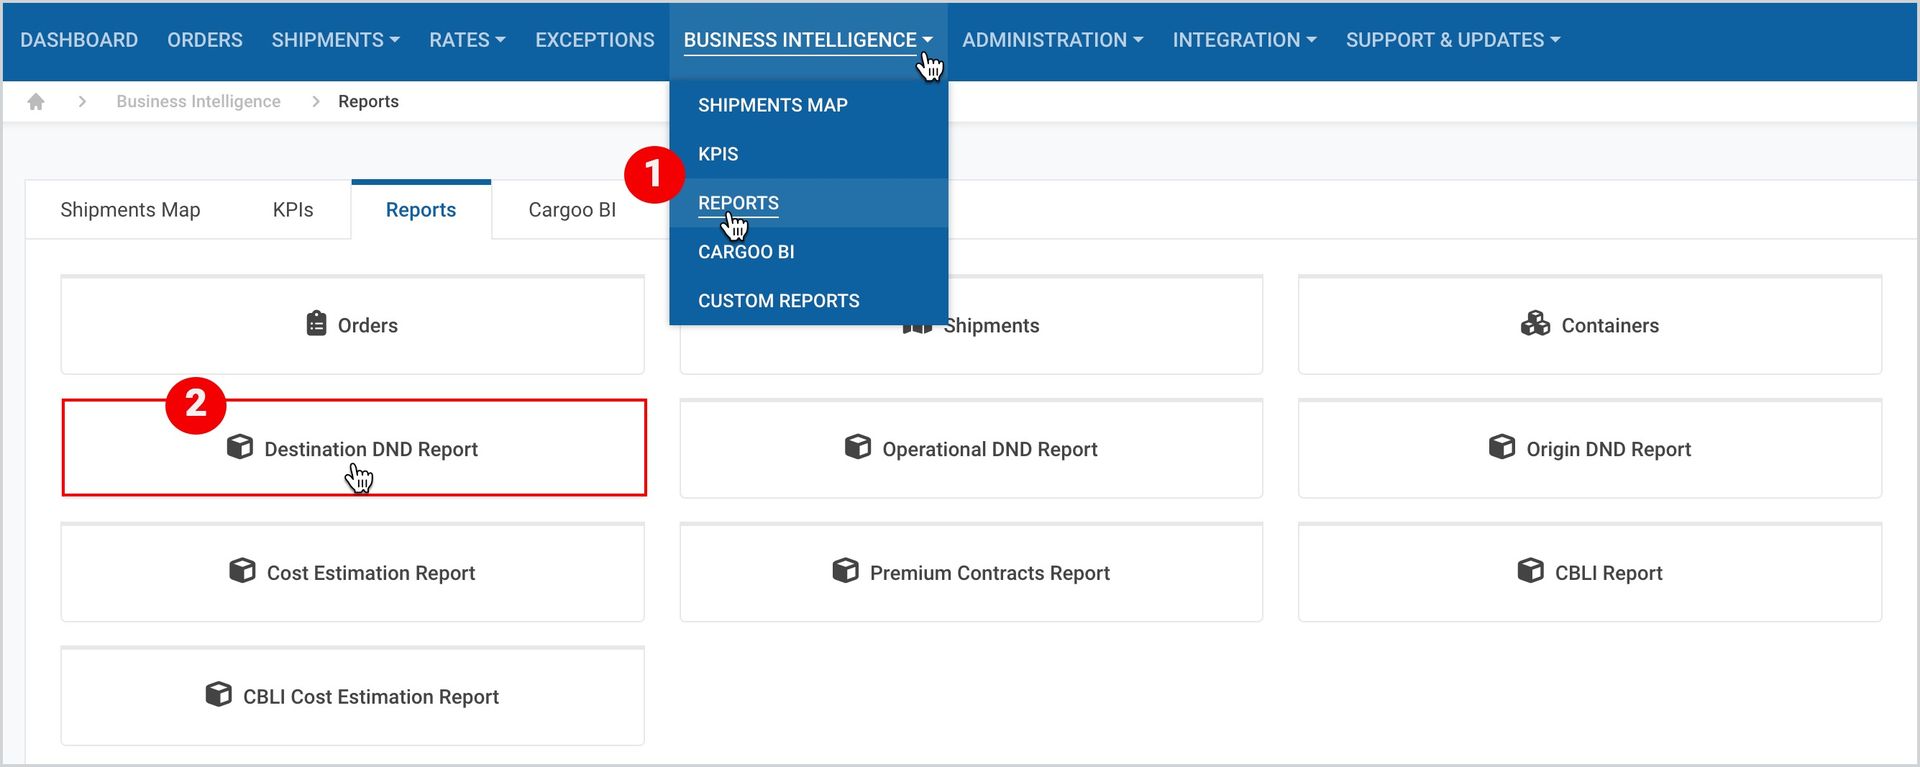Click the Reports breadcrumb text
1920x767 pixels.
click(368, 101)
